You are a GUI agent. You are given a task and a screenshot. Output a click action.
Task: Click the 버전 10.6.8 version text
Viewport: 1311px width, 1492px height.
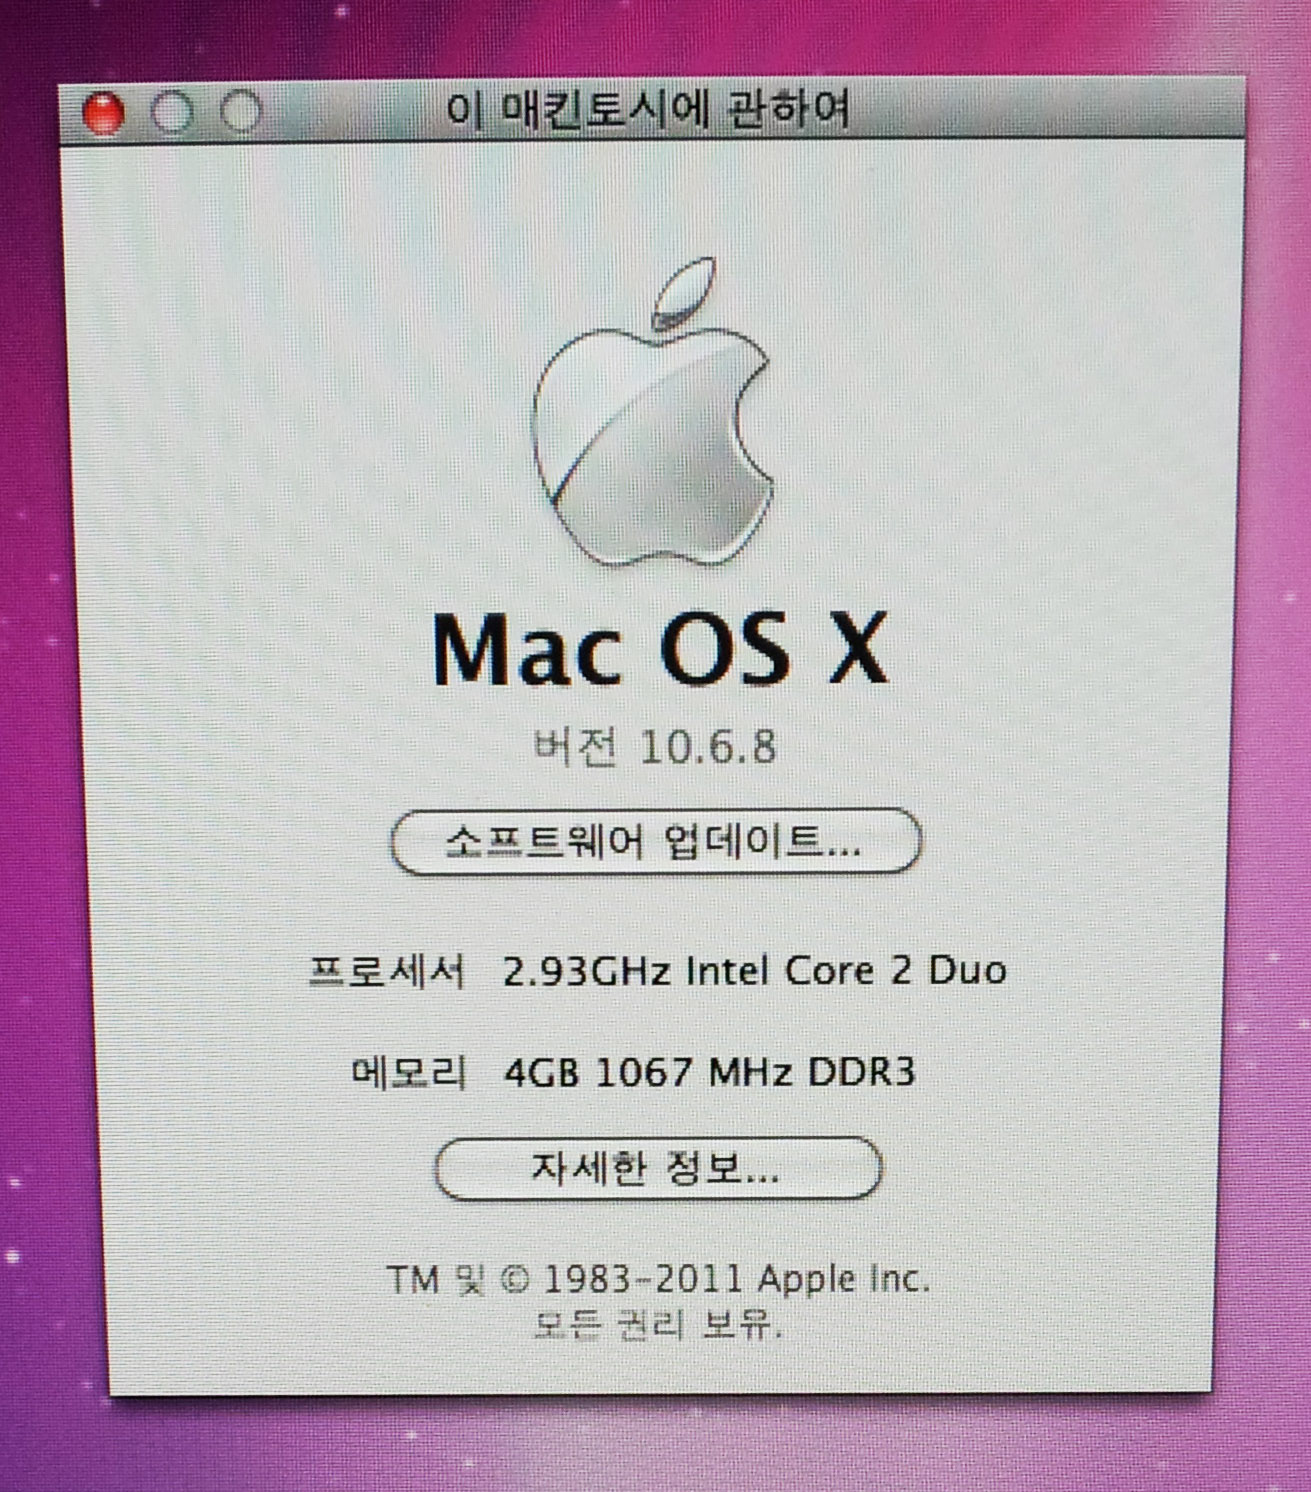coord(655,747)
